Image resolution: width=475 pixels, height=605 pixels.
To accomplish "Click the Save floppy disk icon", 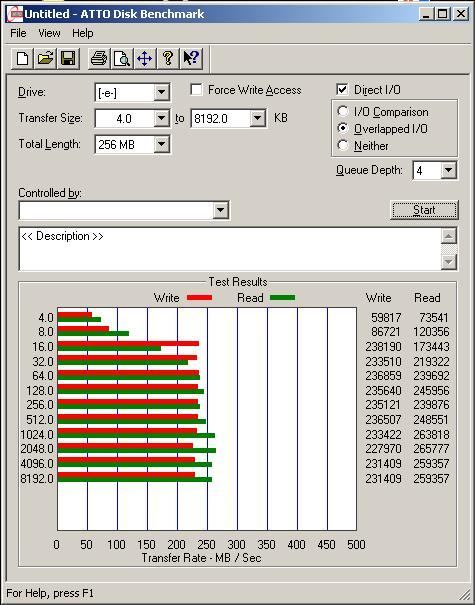I will (68, 59).
